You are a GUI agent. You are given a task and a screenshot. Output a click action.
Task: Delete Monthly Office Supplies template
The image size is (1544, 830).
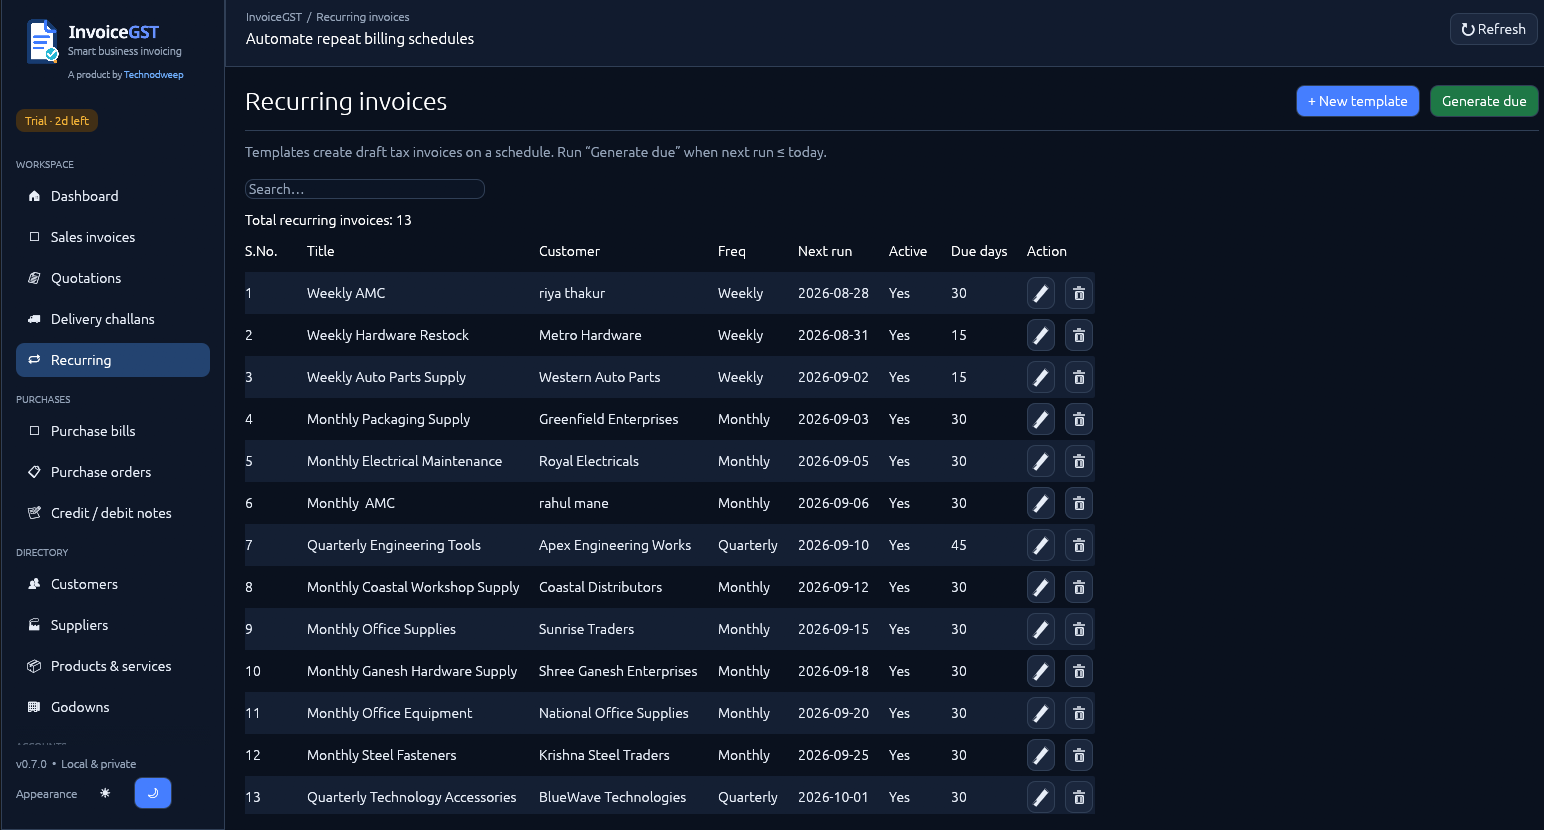click(x=1079, y=629)
